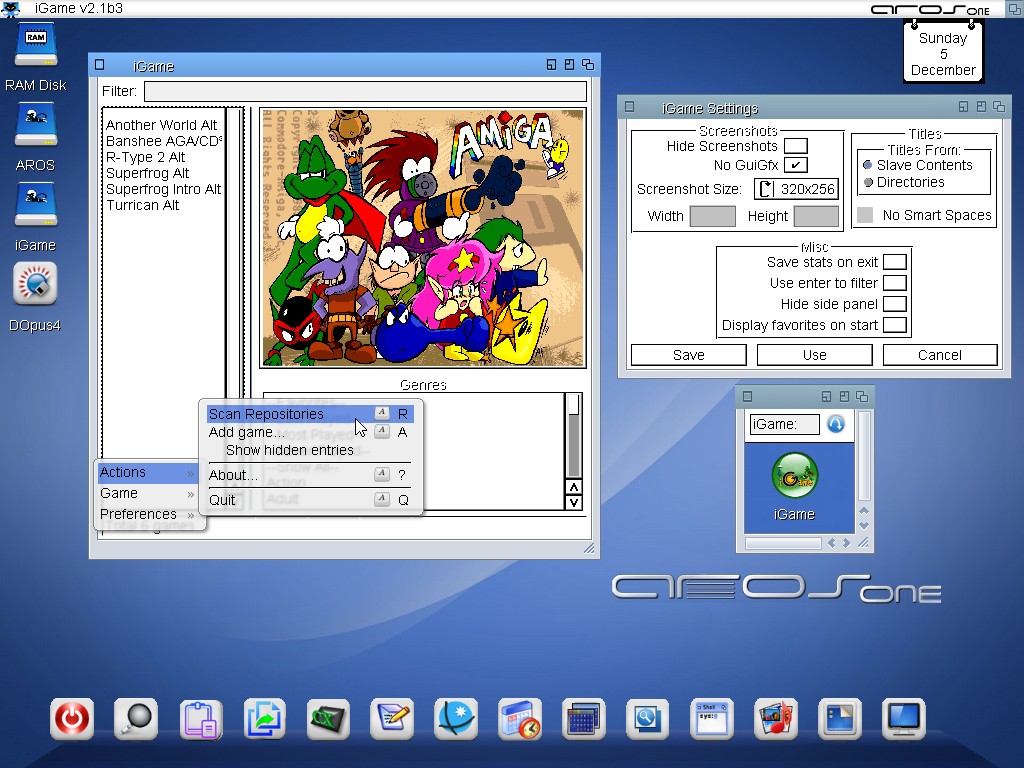
Task: Click the red power icon in dock
Action: [72, 719]
